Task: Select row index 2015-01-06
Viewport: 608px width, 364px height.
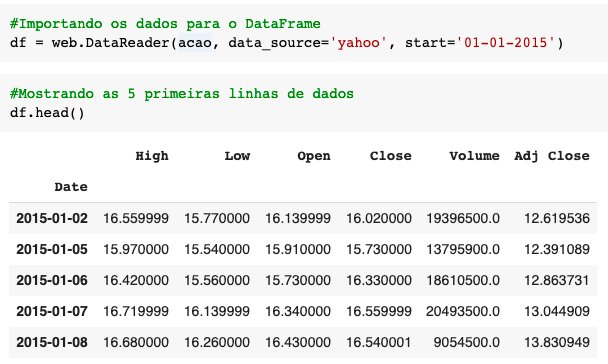Action: click(52, 280)
